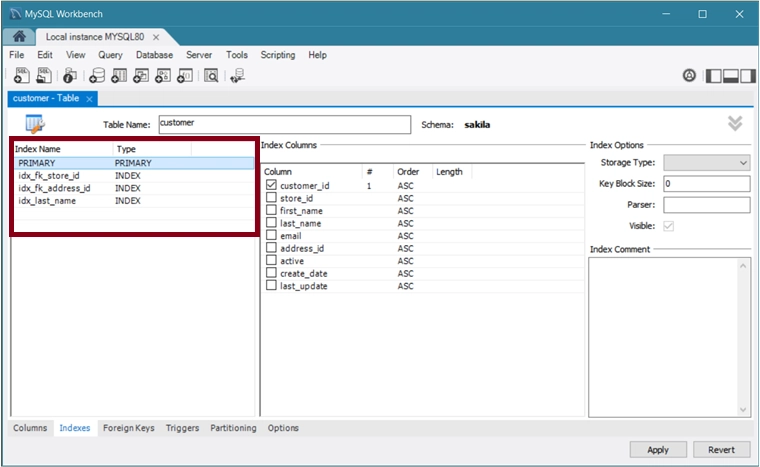Open the object inspector info icon
This screenshot has height=467, width=760.
[x=70, y=75]
